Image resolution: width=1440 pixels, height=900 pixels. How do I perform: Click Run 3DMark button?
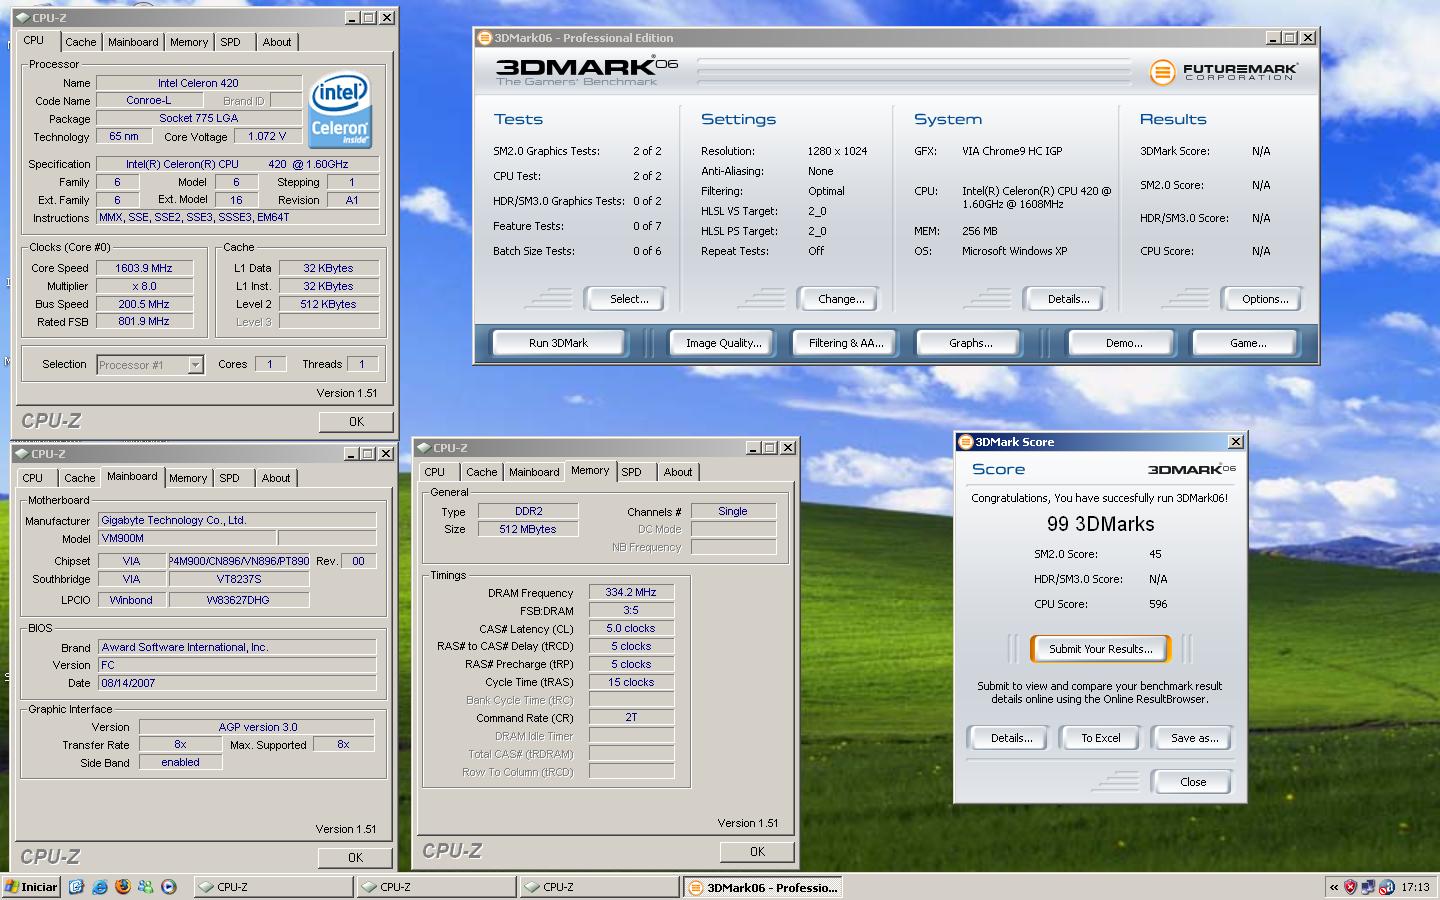click(558, 343)
